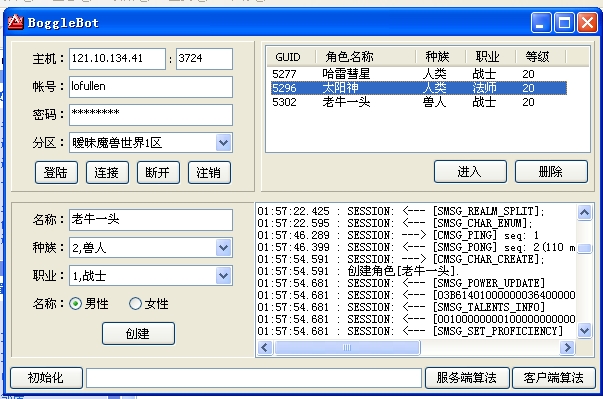Click the log scroll right arrow
This screenshot has height=399, width=603.
[x=566, y=347]
